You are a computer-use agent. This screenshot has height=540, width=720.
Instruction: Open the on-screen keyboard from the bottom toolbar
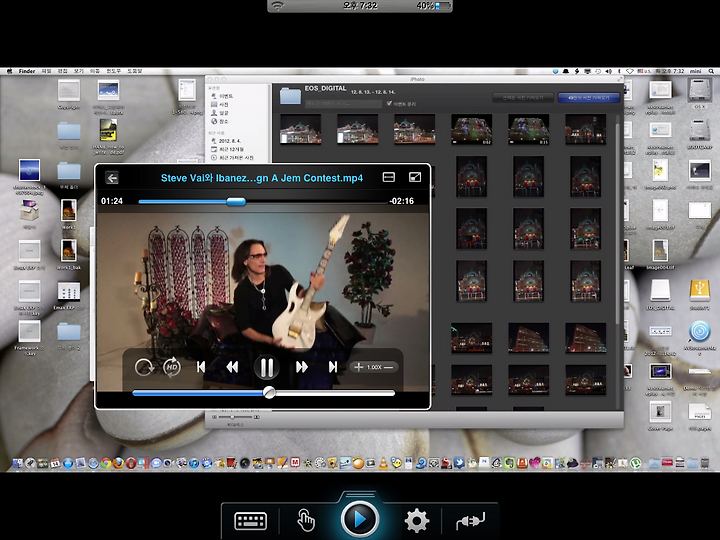pos(250,521)
